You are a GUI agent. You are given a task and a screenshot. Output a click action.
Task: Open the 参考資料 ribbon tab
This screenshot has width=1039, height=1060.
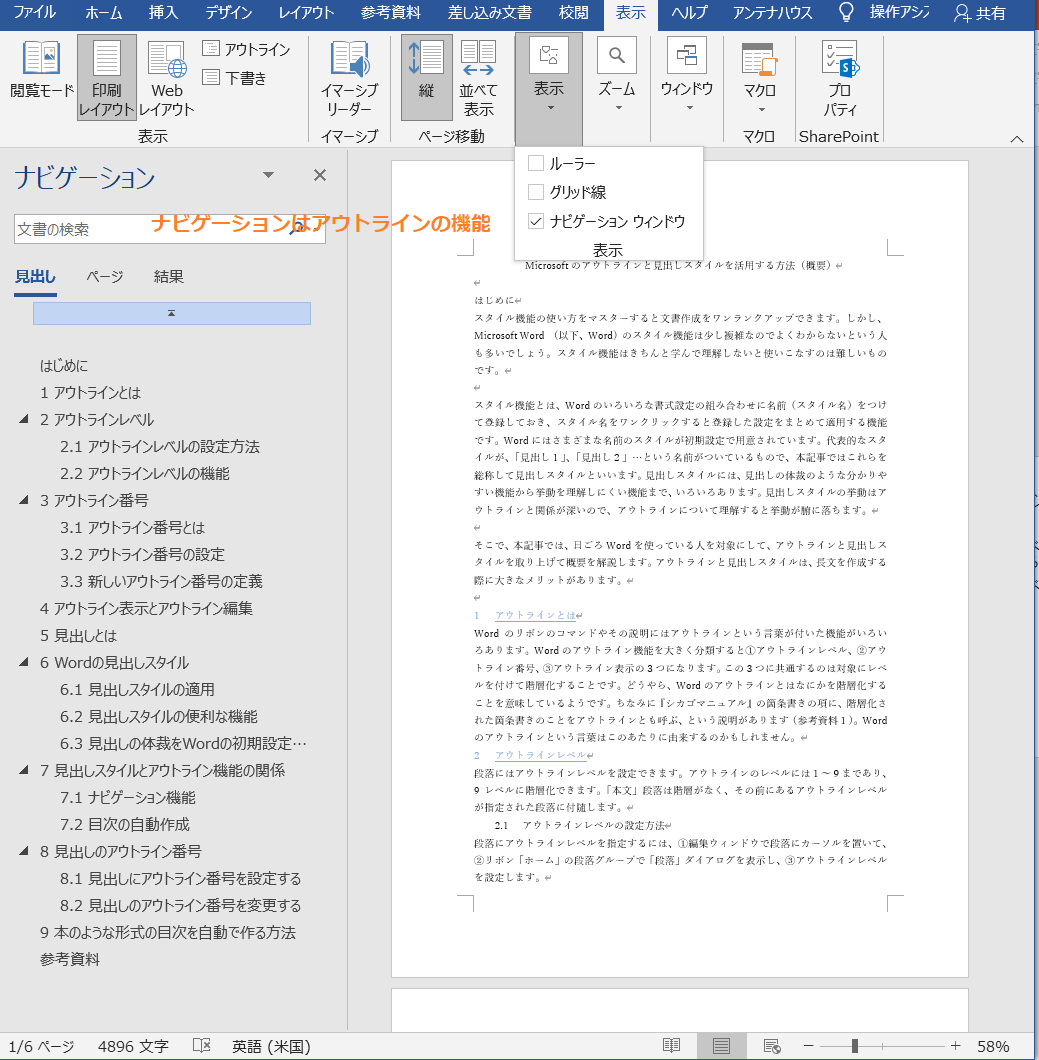[391, 13]
